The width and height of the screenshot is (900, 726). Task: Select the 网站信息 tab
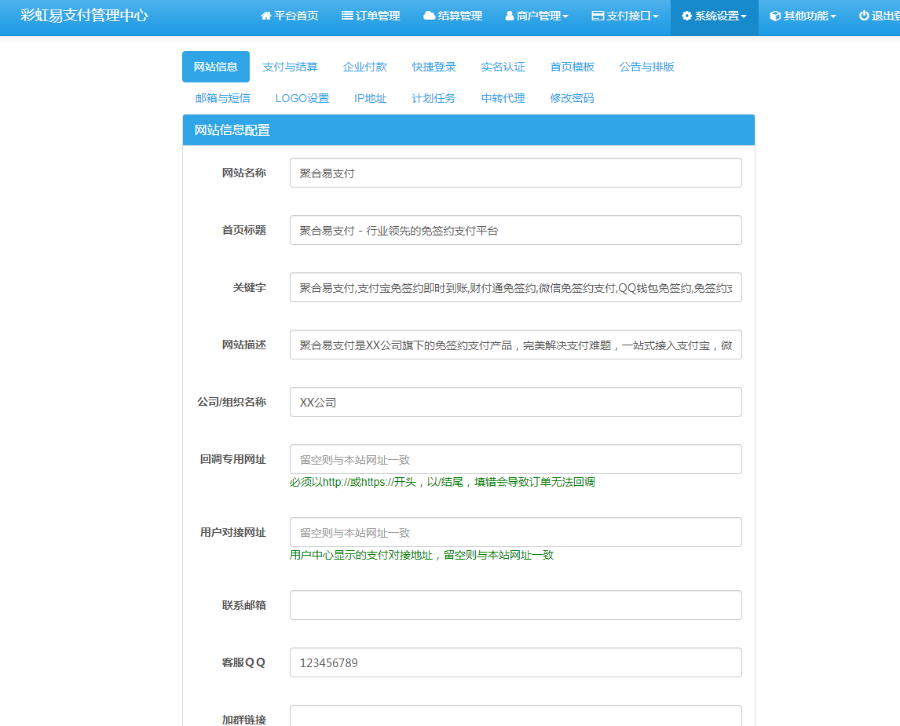pos(216,67)
